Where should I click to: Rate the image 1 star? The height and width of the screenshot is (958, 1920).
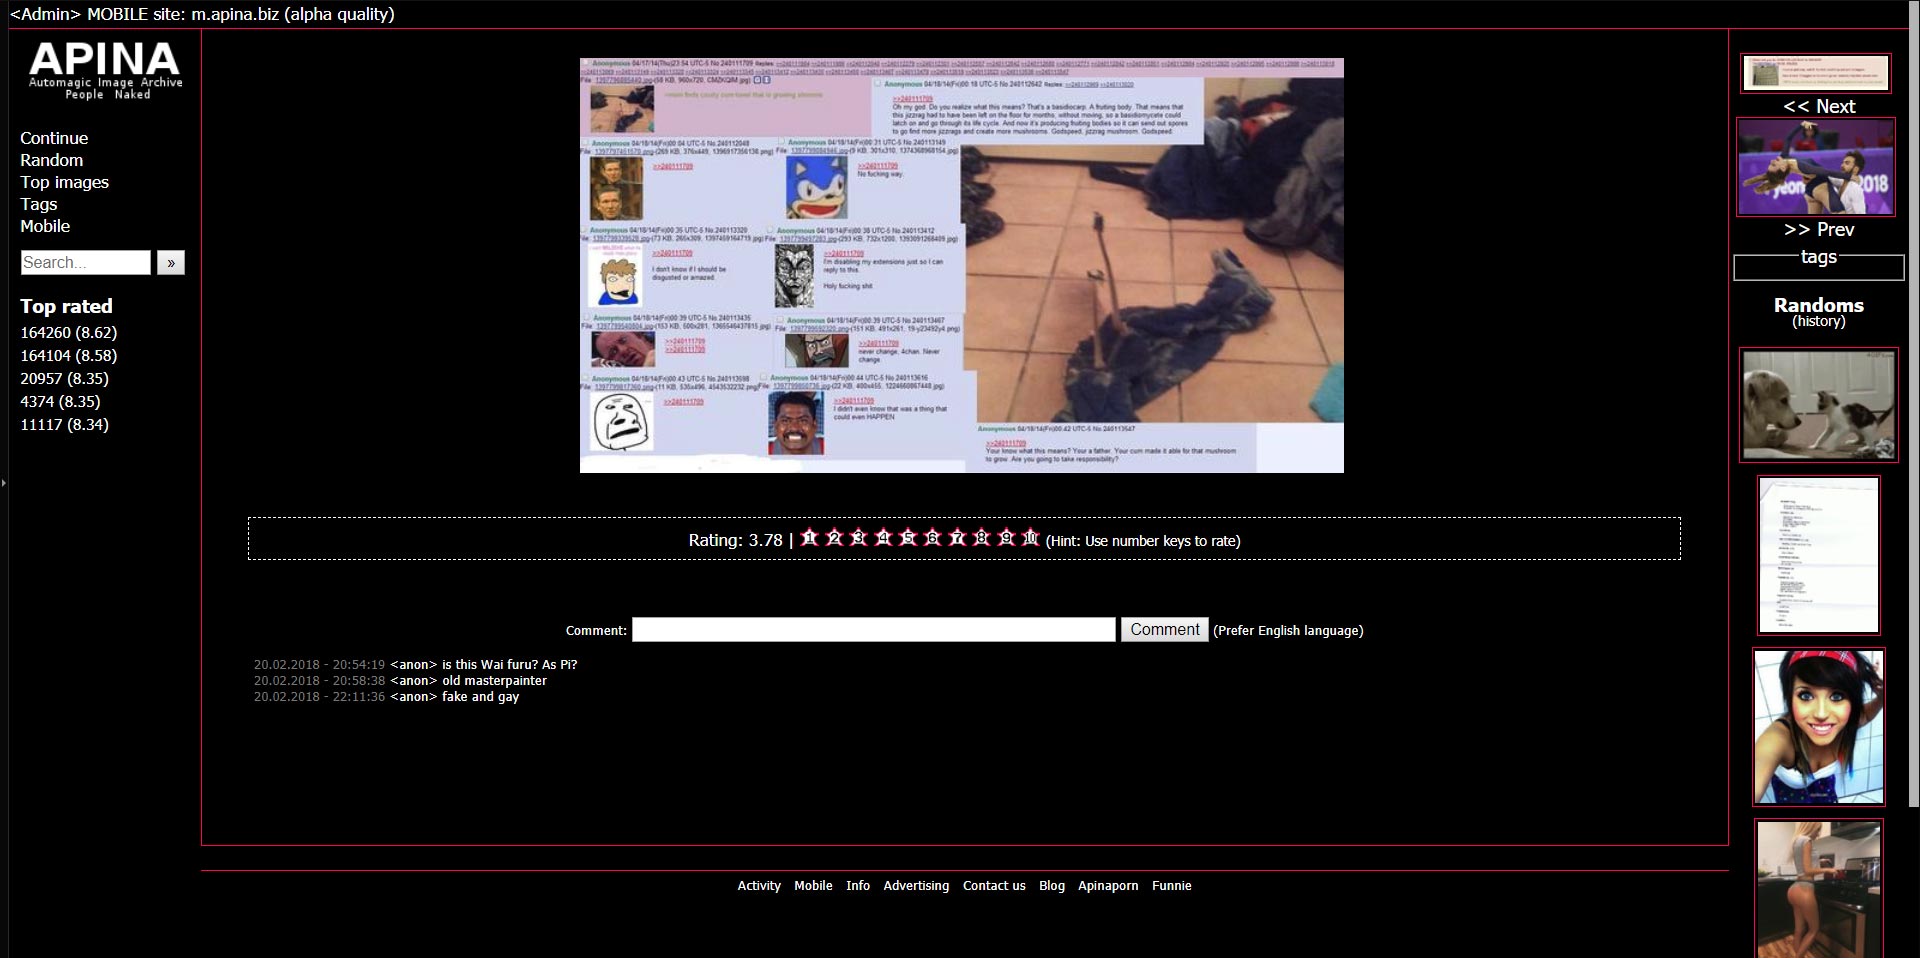tap(810, 538)
